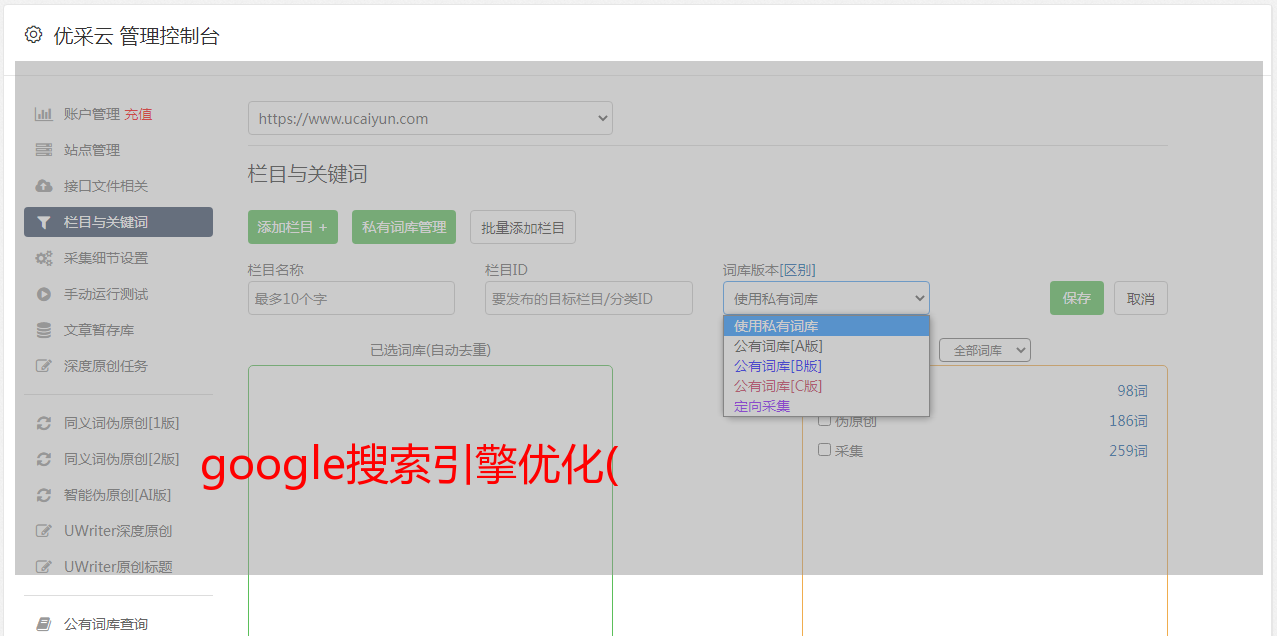The image size is (1277, 636).
Task: Open the 全部词库 filter dropdown
Action: (985, 350)
